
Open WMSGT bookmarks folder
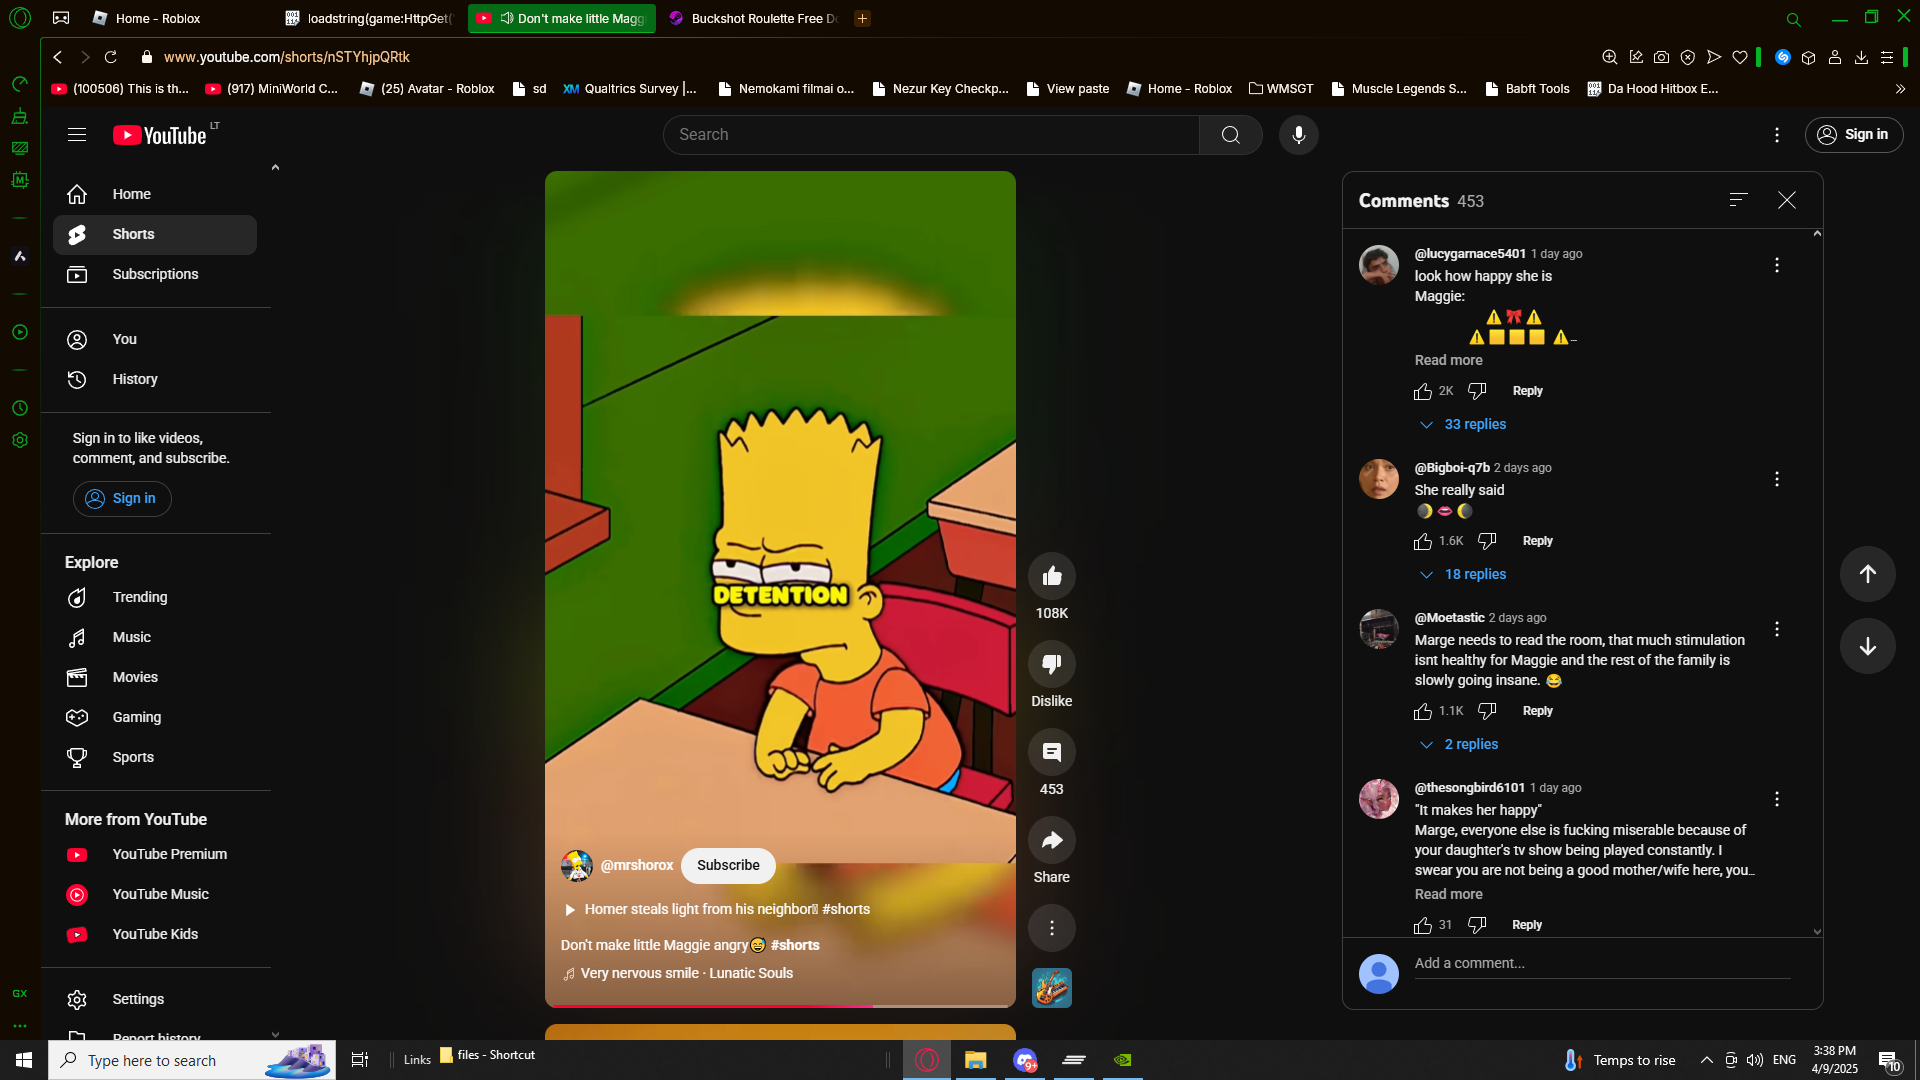pyautogui.click(x=1281, y=89)
